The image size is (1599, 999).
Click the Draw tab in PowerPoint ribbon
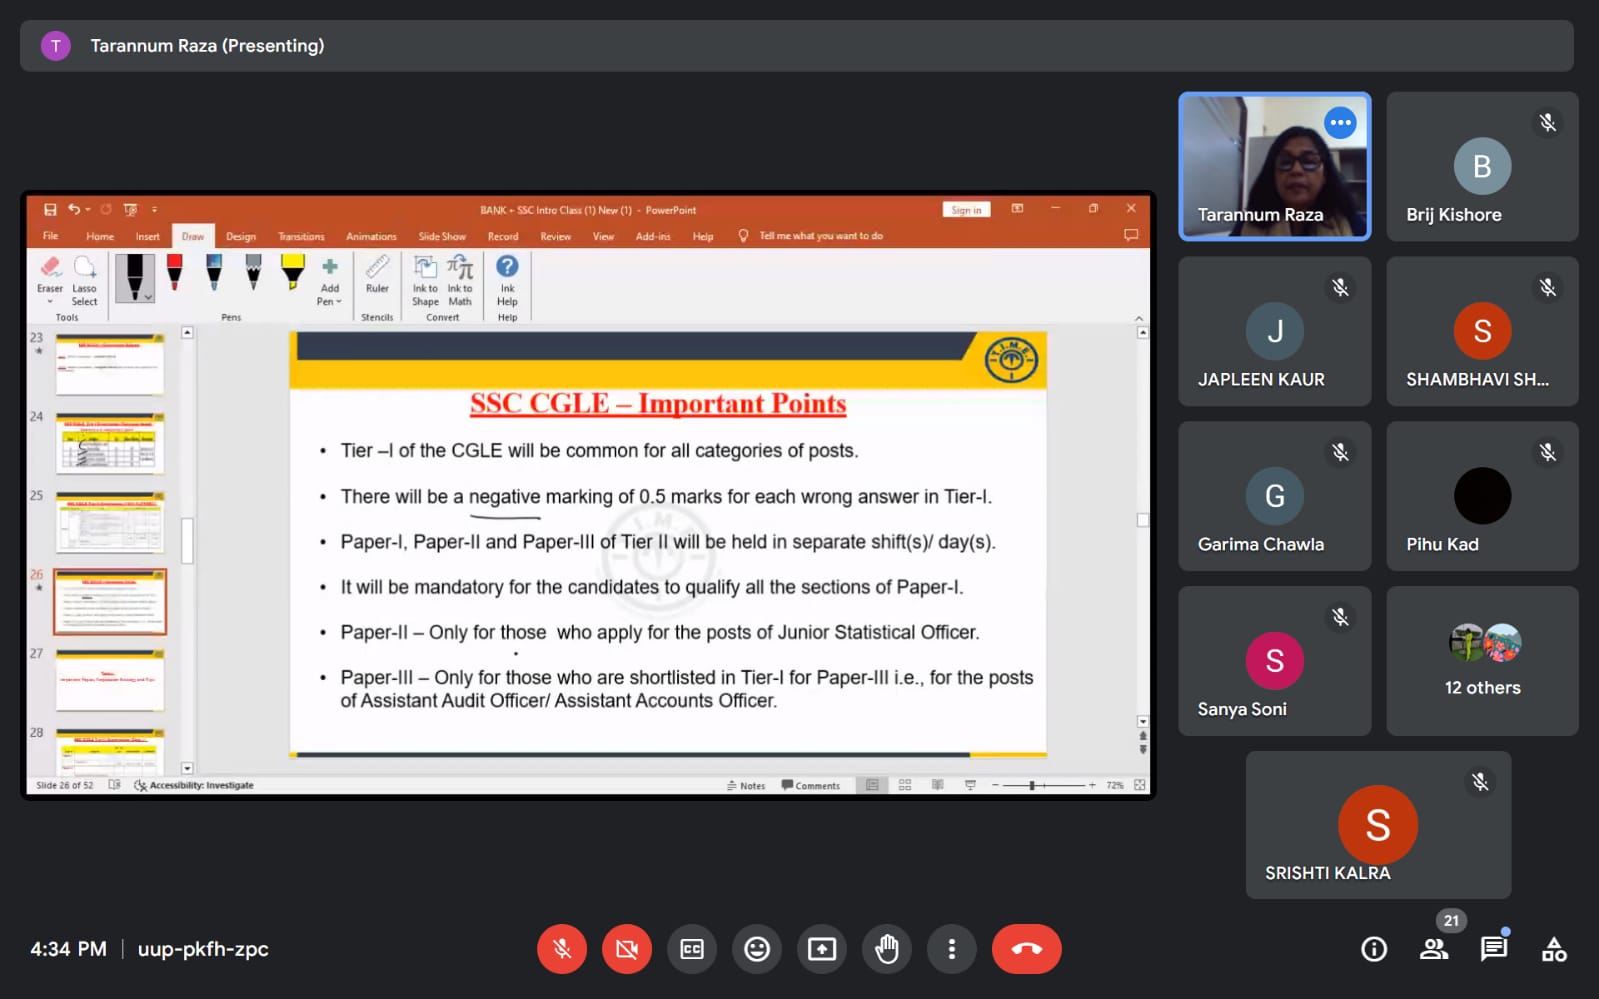193,237
